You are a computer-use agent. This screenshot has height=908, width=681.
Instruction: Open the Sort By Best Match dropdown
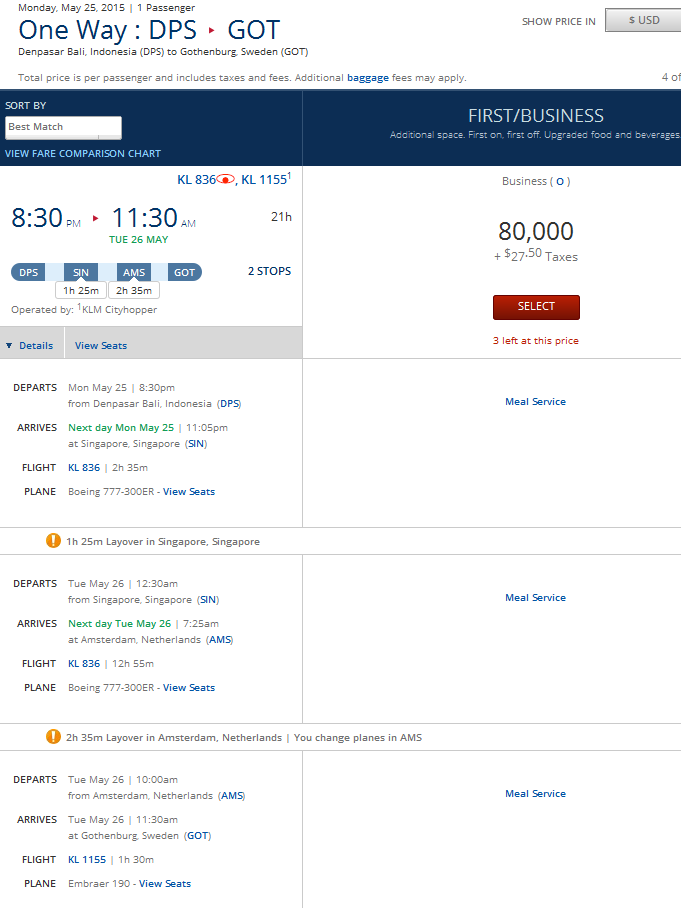[64, 127]
